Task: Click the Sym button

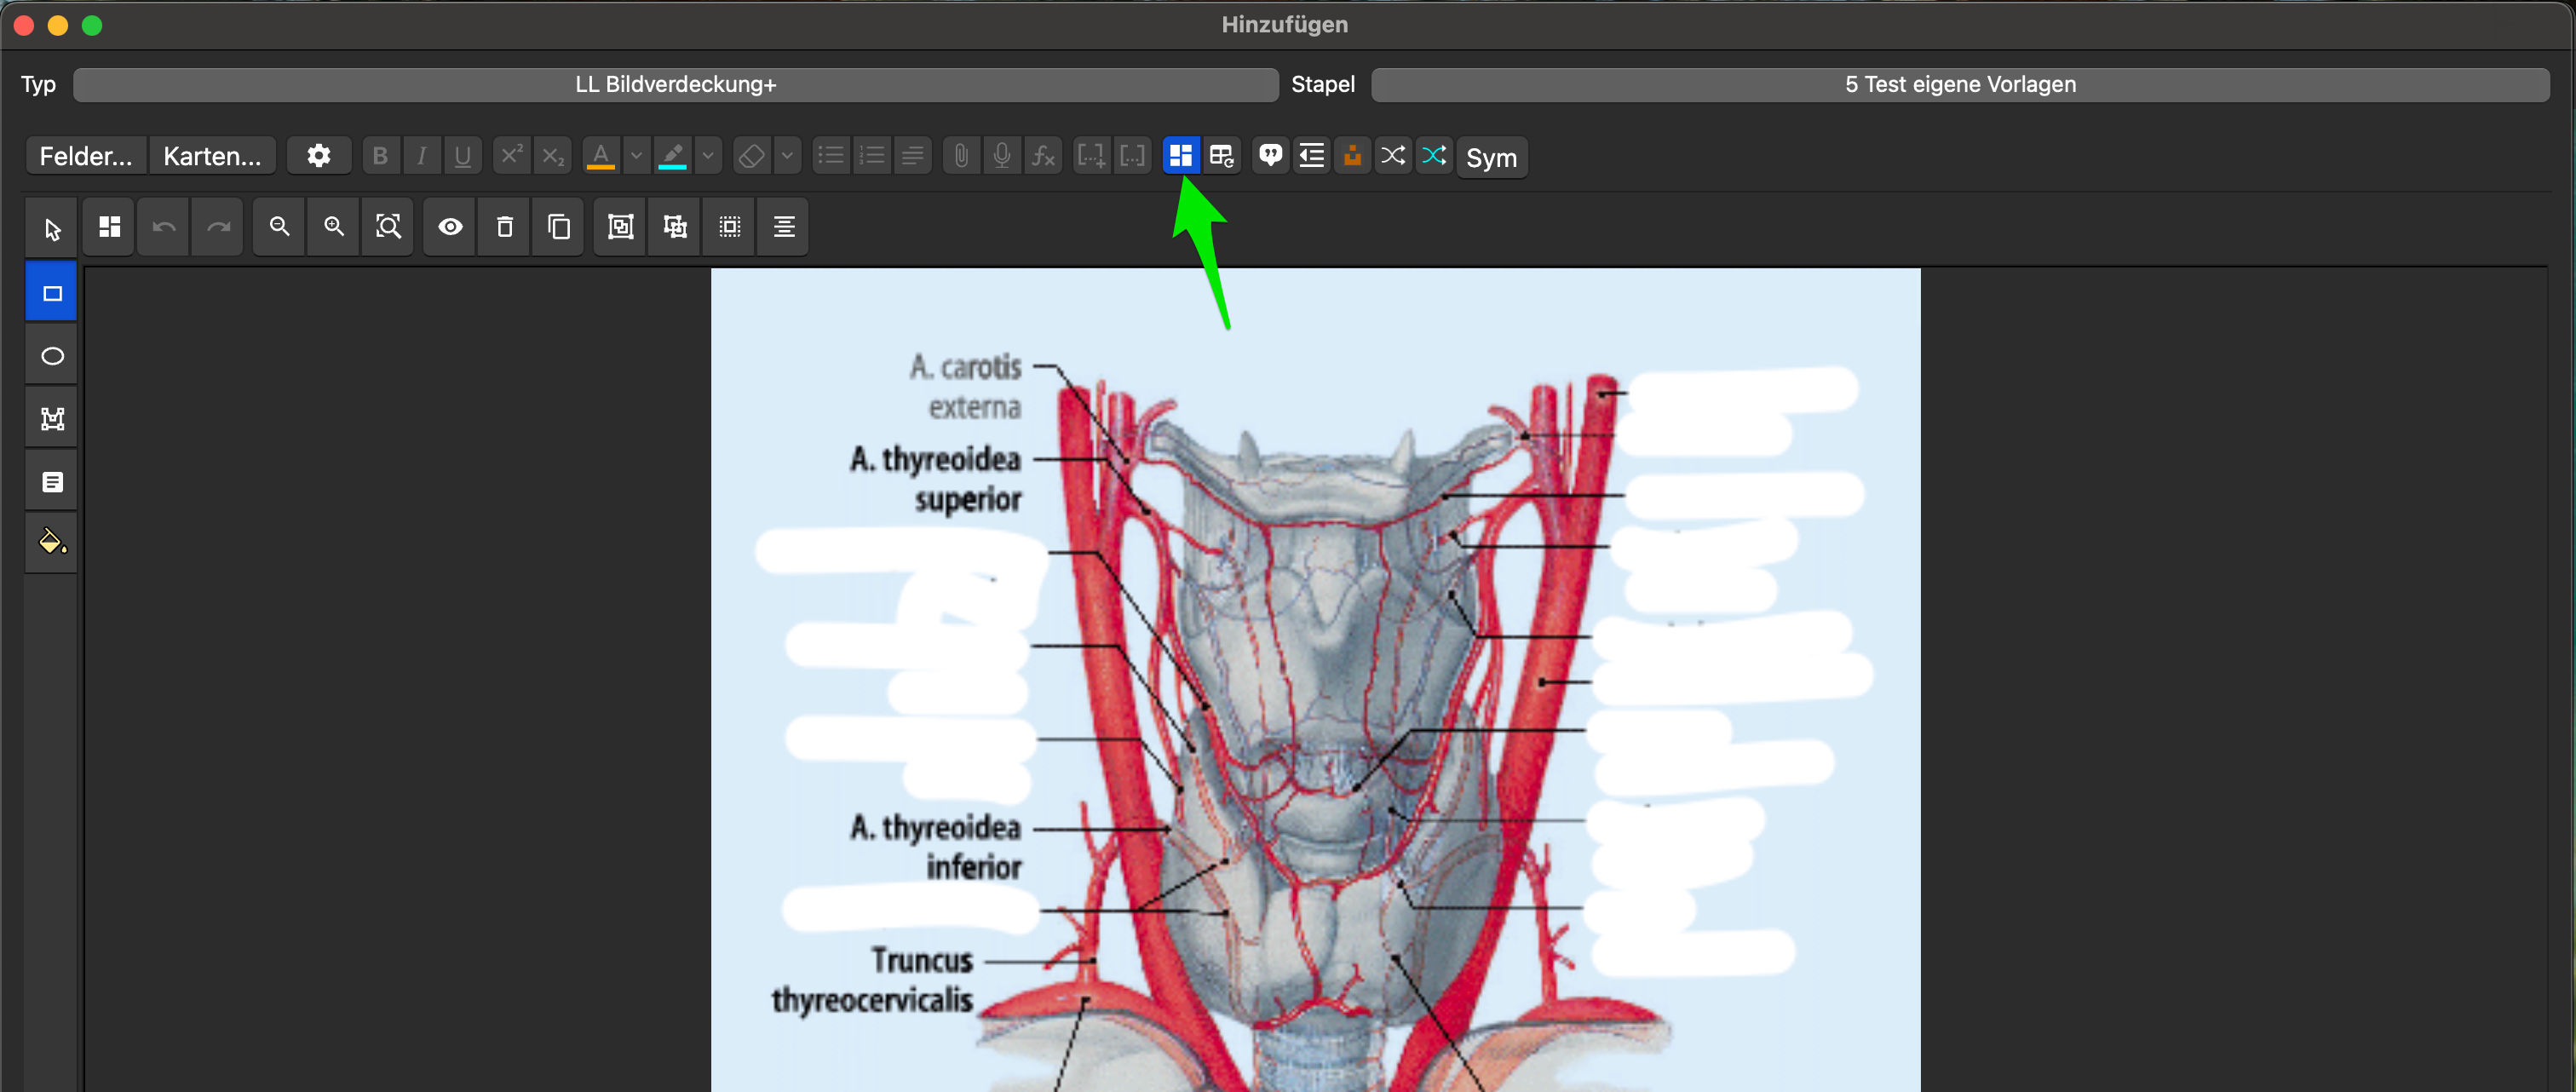Action: click(1490, 157)
